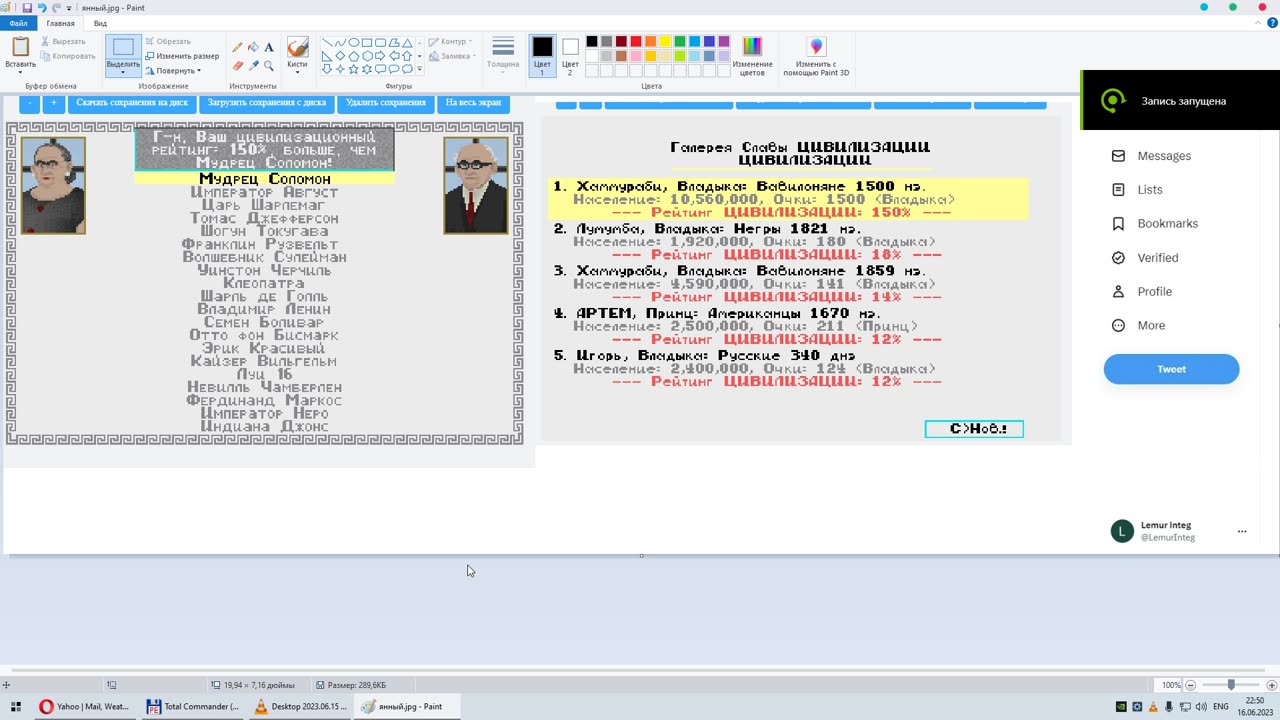Open Messages in the side panel
The width and height of the screenshot is (1280, 720).
pyautogui.click(x=1151, y=156)
